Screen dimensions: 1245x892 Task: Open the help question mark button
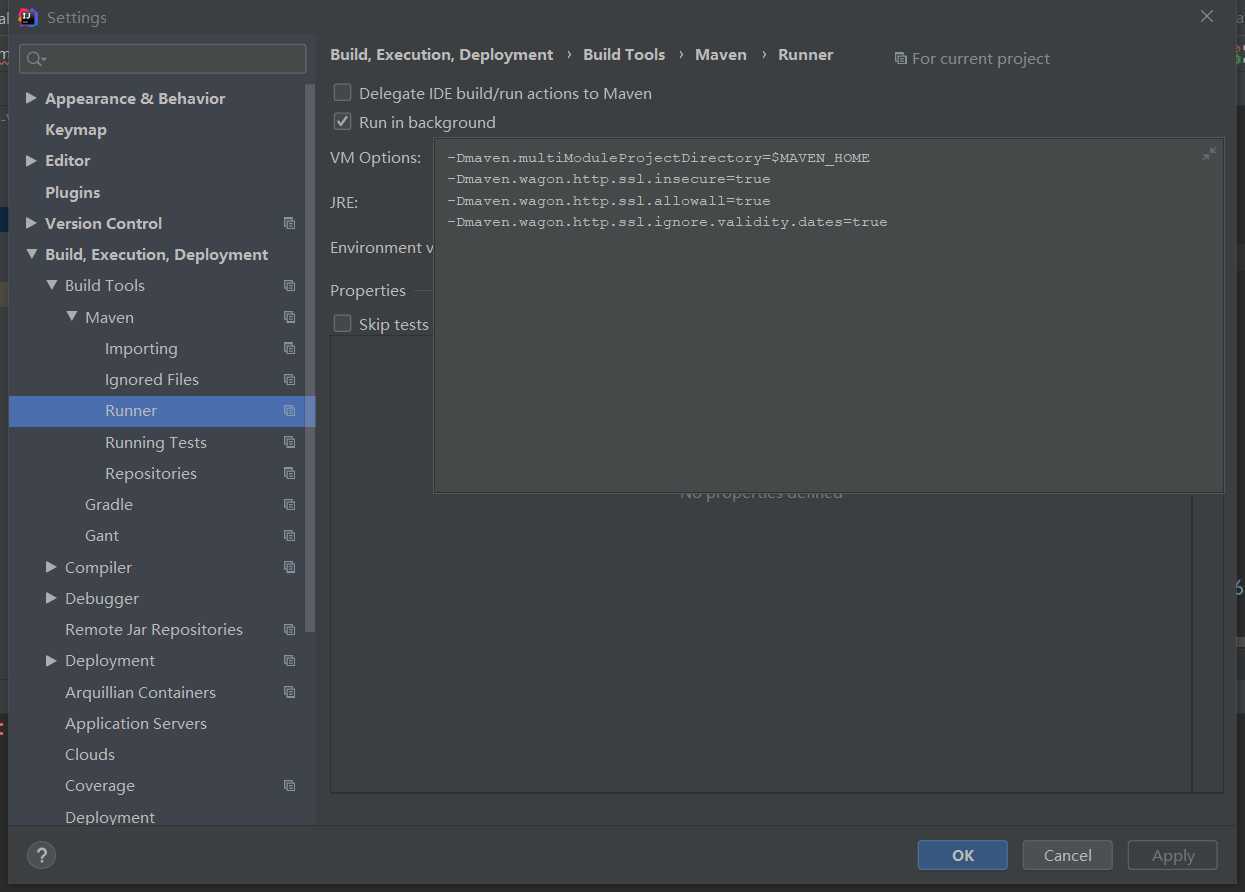41,855
